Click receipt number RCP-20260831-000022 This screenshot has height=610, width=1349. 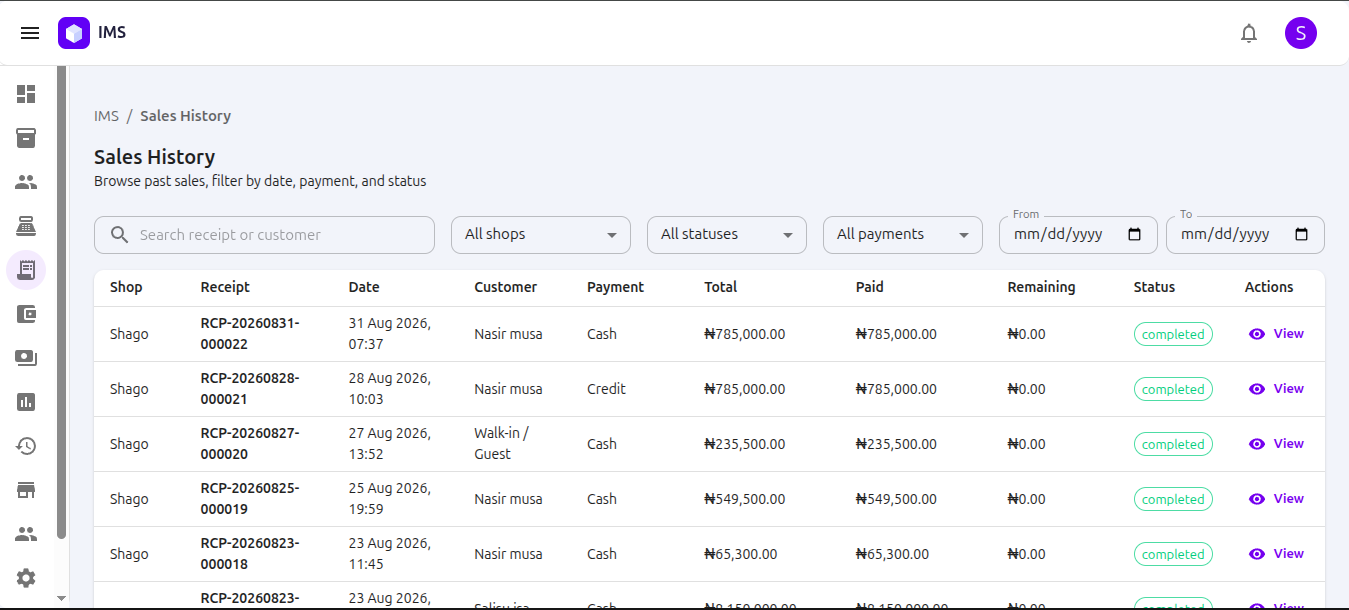point(250,334)
